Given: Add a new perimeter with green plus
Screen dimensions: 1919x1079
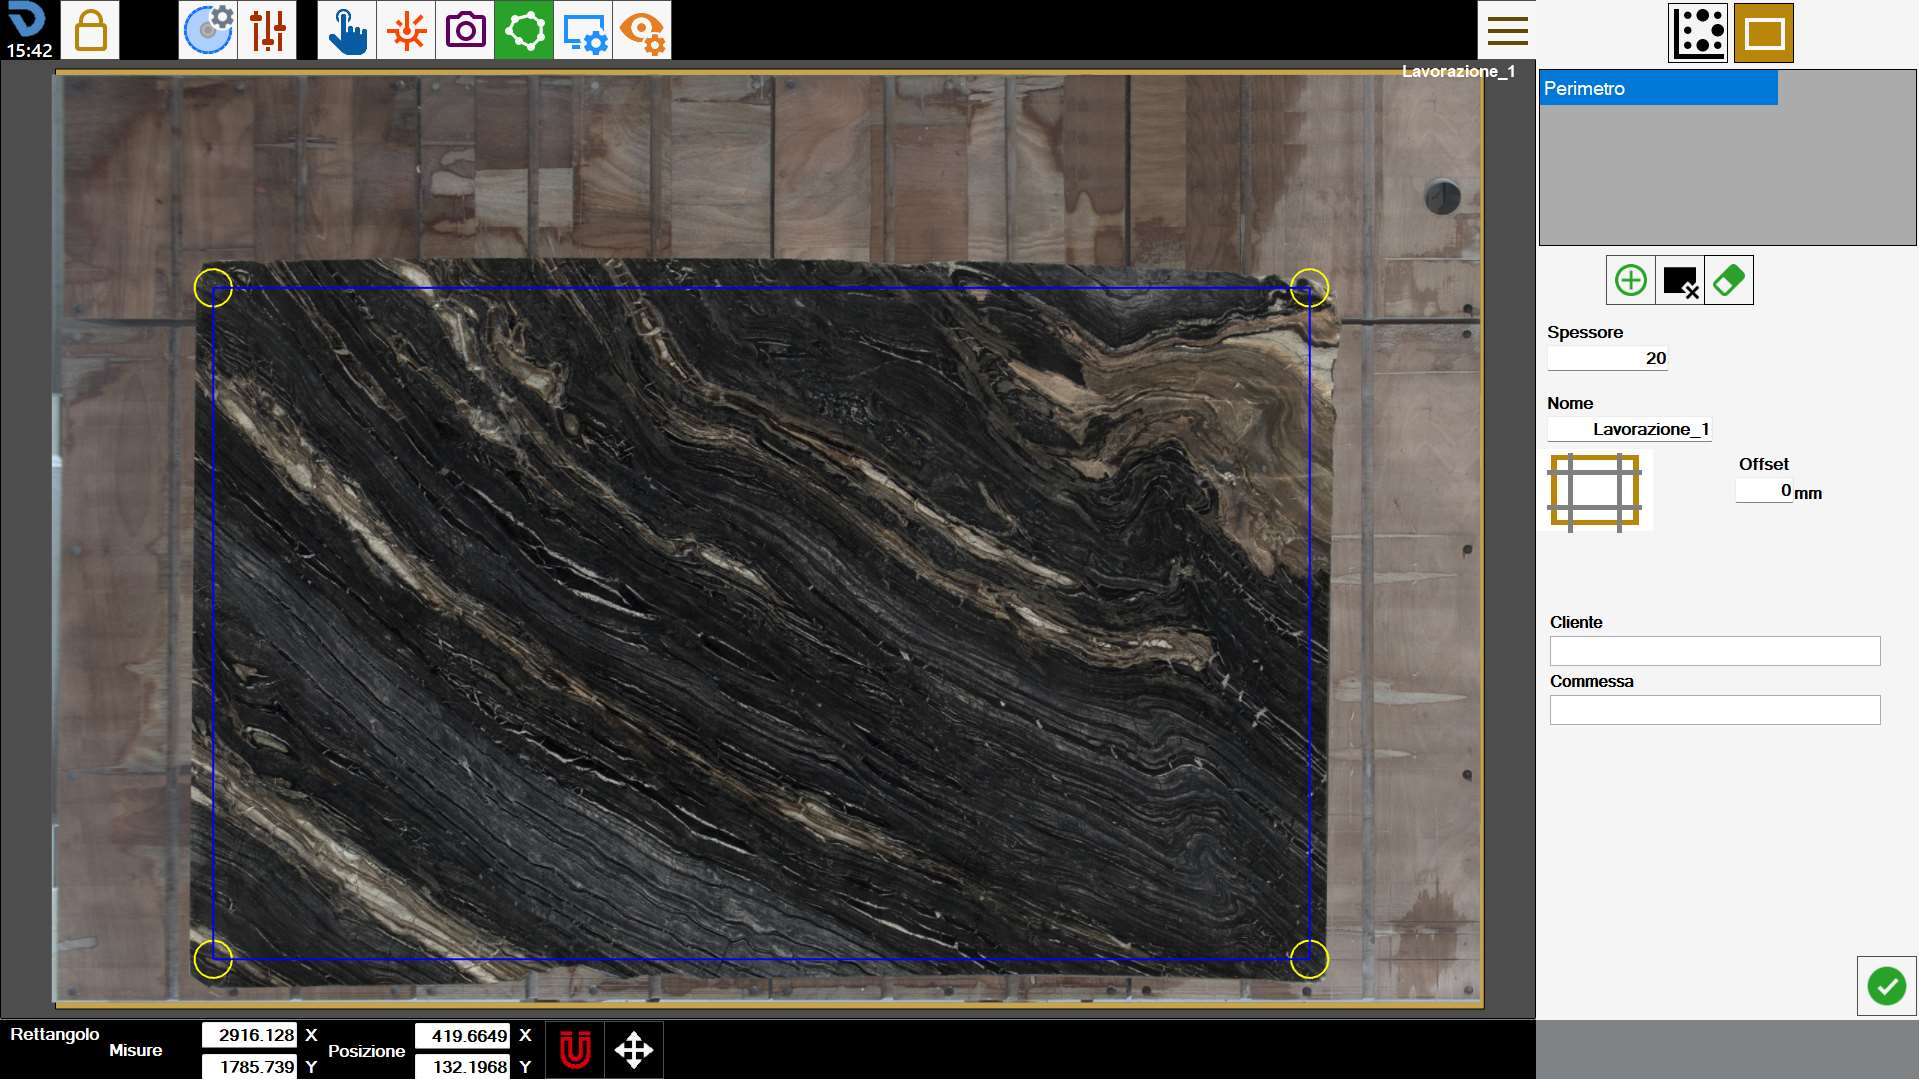Looking at the screenshot, I should pyautogui.click(x=1631, y=280).
